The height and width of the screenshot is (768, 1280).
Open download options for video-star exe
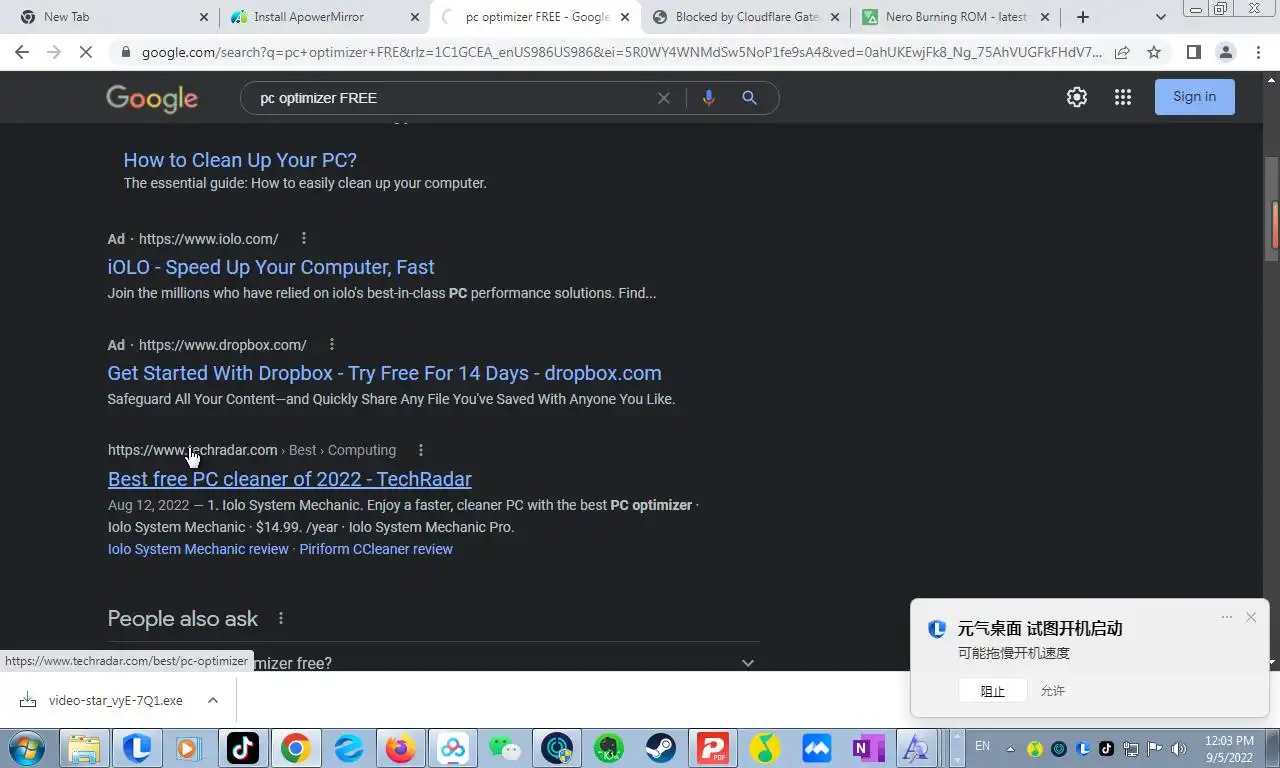[x=213, y=700]
